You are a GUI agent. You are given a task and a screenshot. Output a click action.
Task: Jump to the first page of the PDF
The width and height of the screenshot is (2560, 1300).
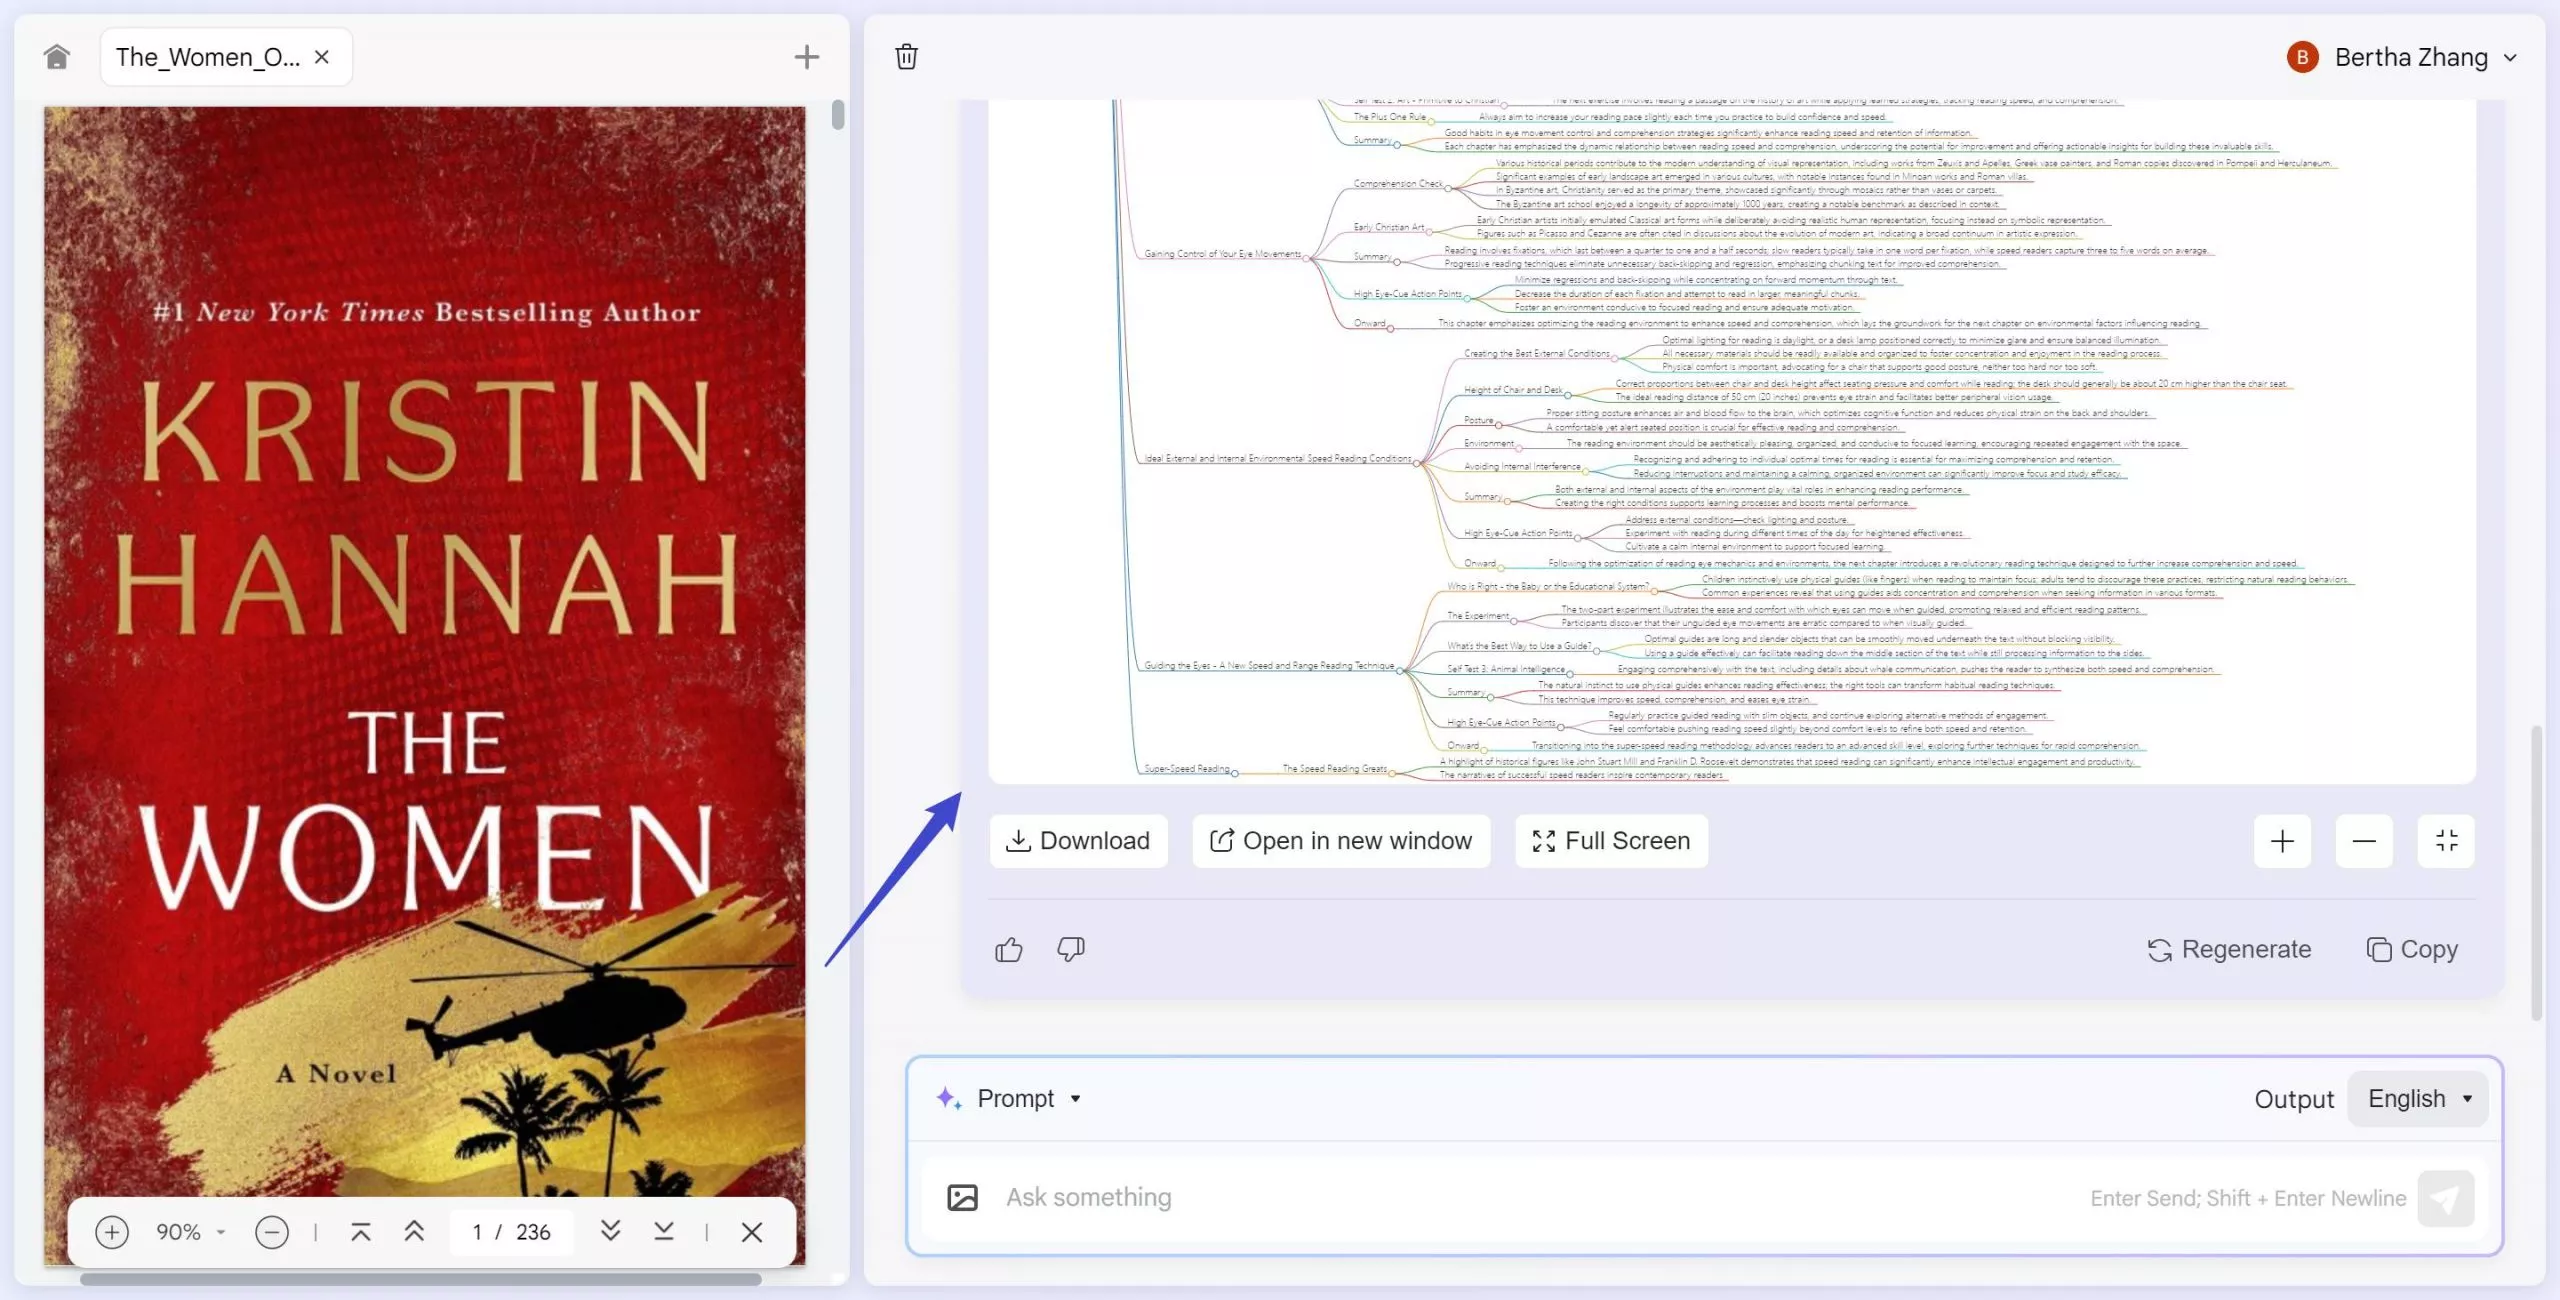click(x=360, y=1232)
